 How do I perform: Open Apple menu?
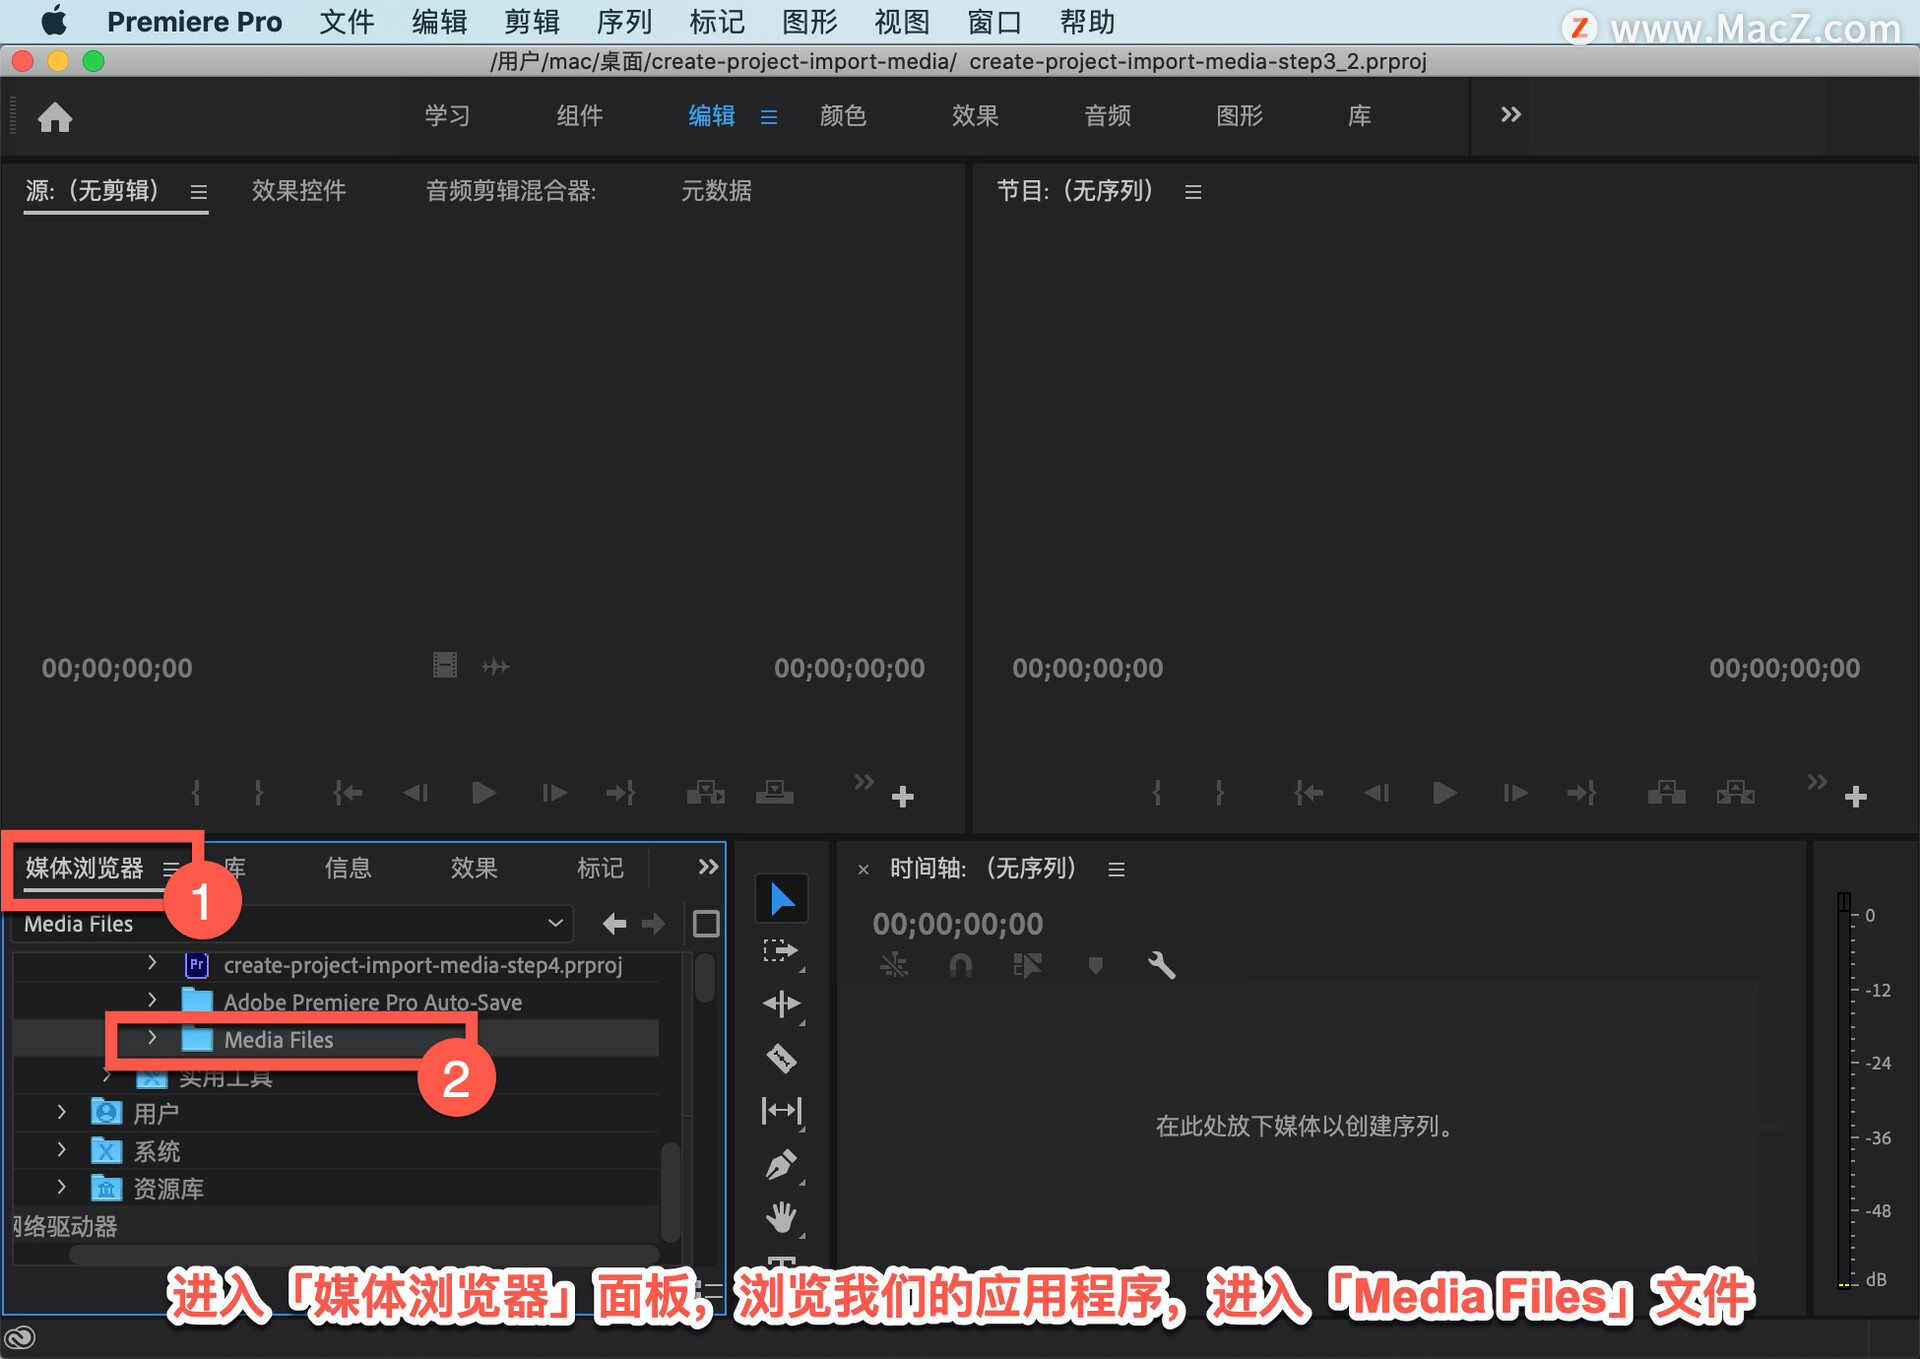(x=54, y=21)
